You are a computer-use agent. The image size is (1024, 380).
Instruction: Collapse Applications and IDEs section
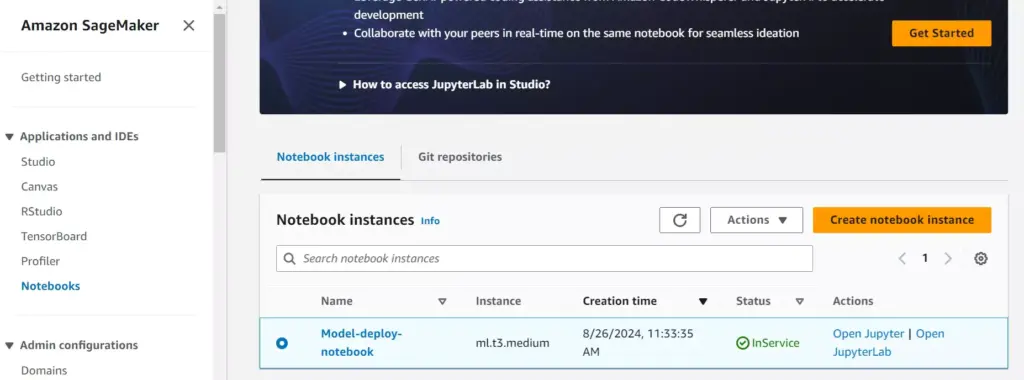pyautogui.click(x=10, y=137)
